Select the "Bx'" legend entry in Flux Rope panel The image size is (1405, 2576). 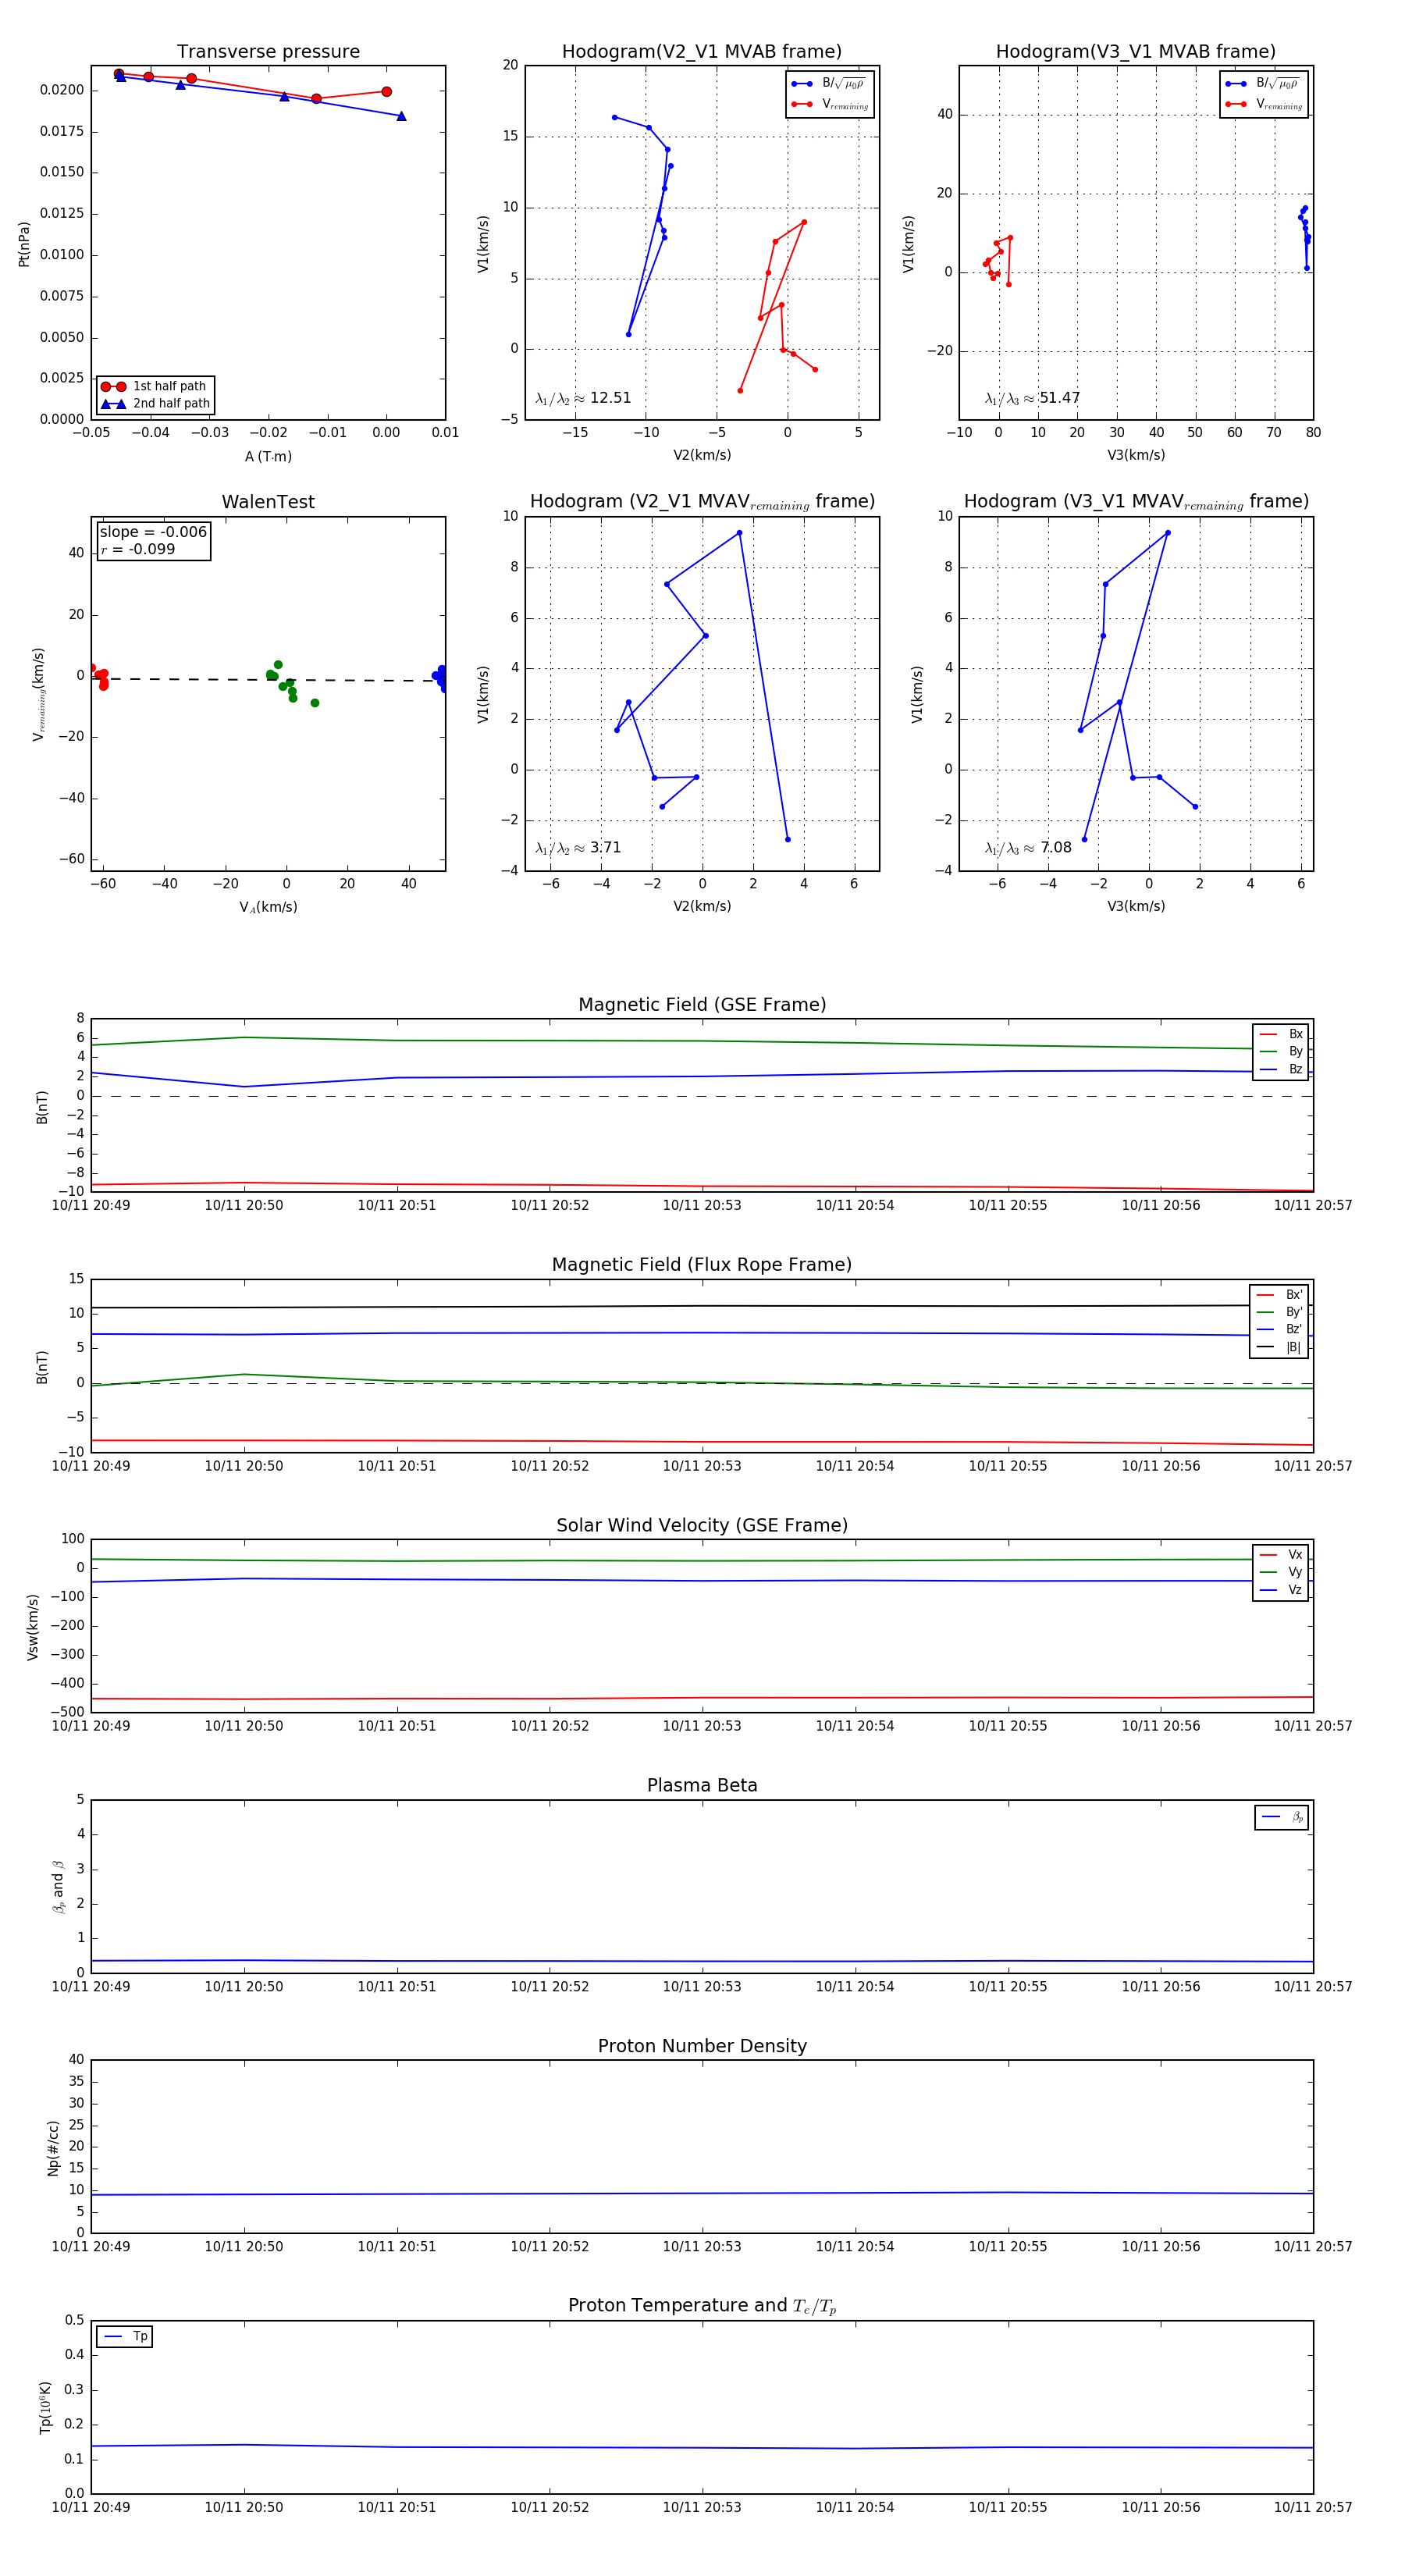point(1279,1294)
